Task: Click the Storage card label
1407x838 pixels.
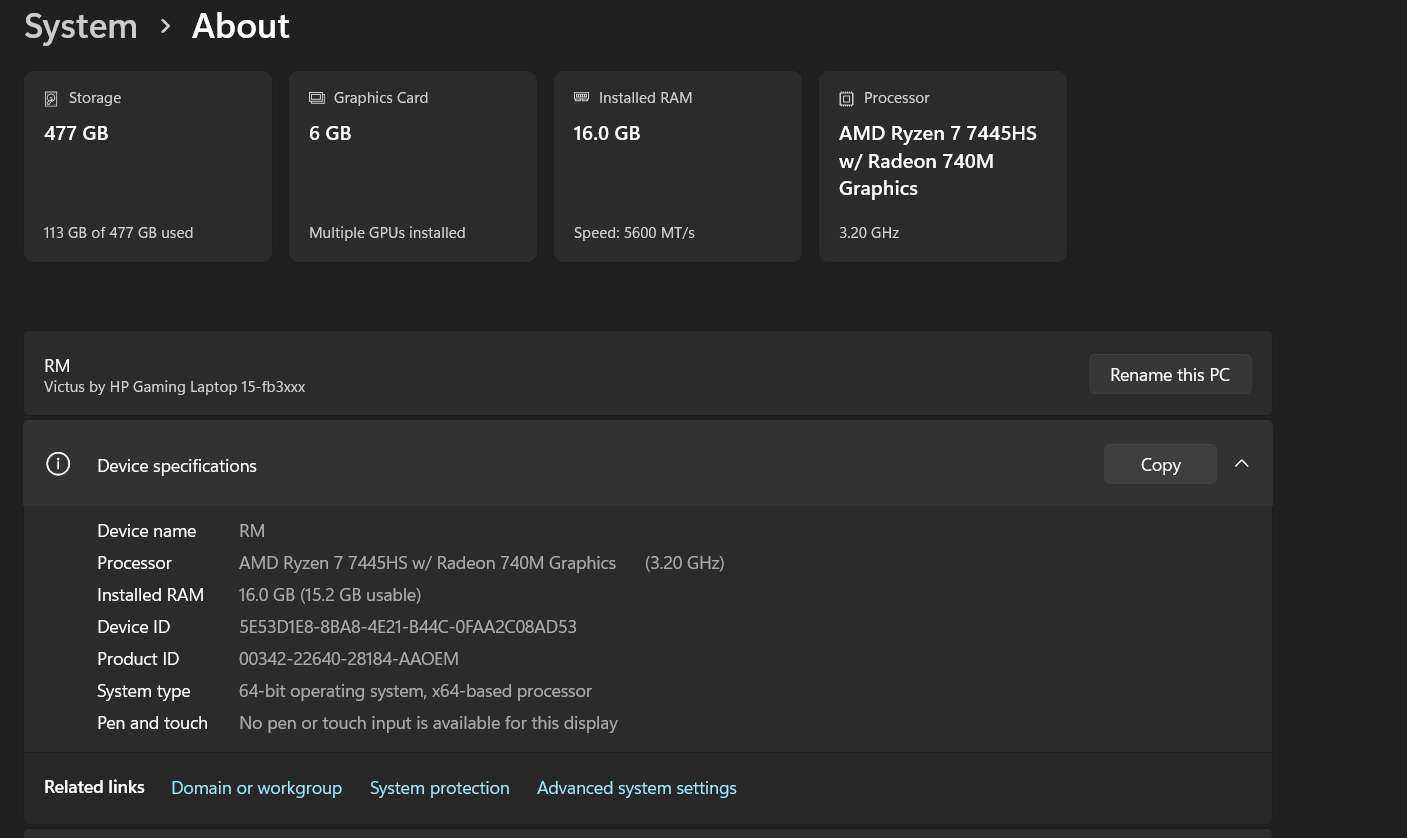Action: [95, 98]
